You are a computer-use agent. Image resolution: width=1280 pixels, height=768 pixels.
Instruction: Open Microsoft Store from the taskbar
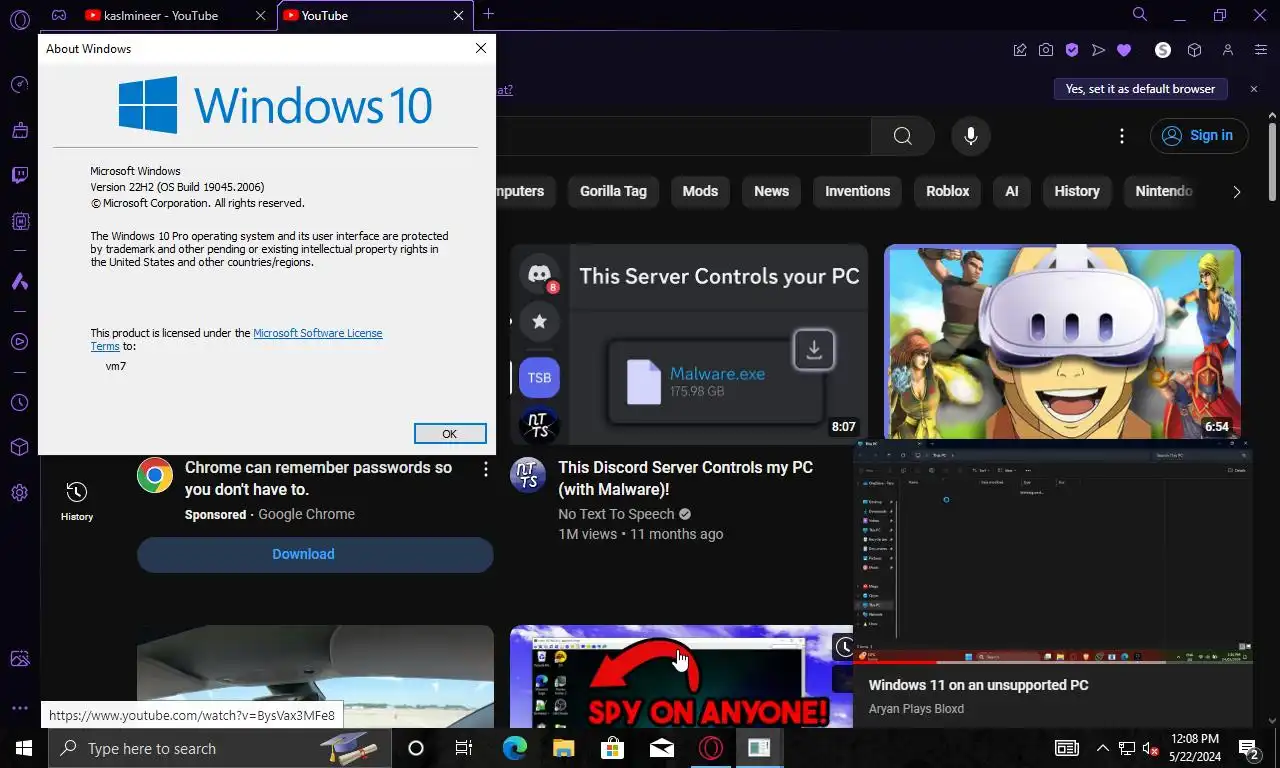(x=612, y=748)
